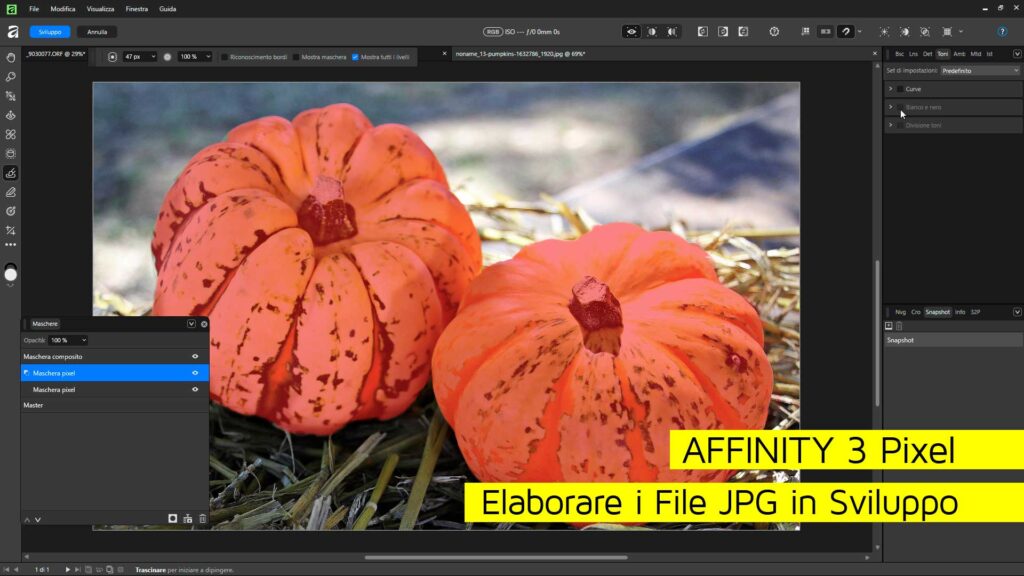Screen dimensions: 1024x576
Task: Enable the Bianco e nero checkbox
Action: point(900,107)
